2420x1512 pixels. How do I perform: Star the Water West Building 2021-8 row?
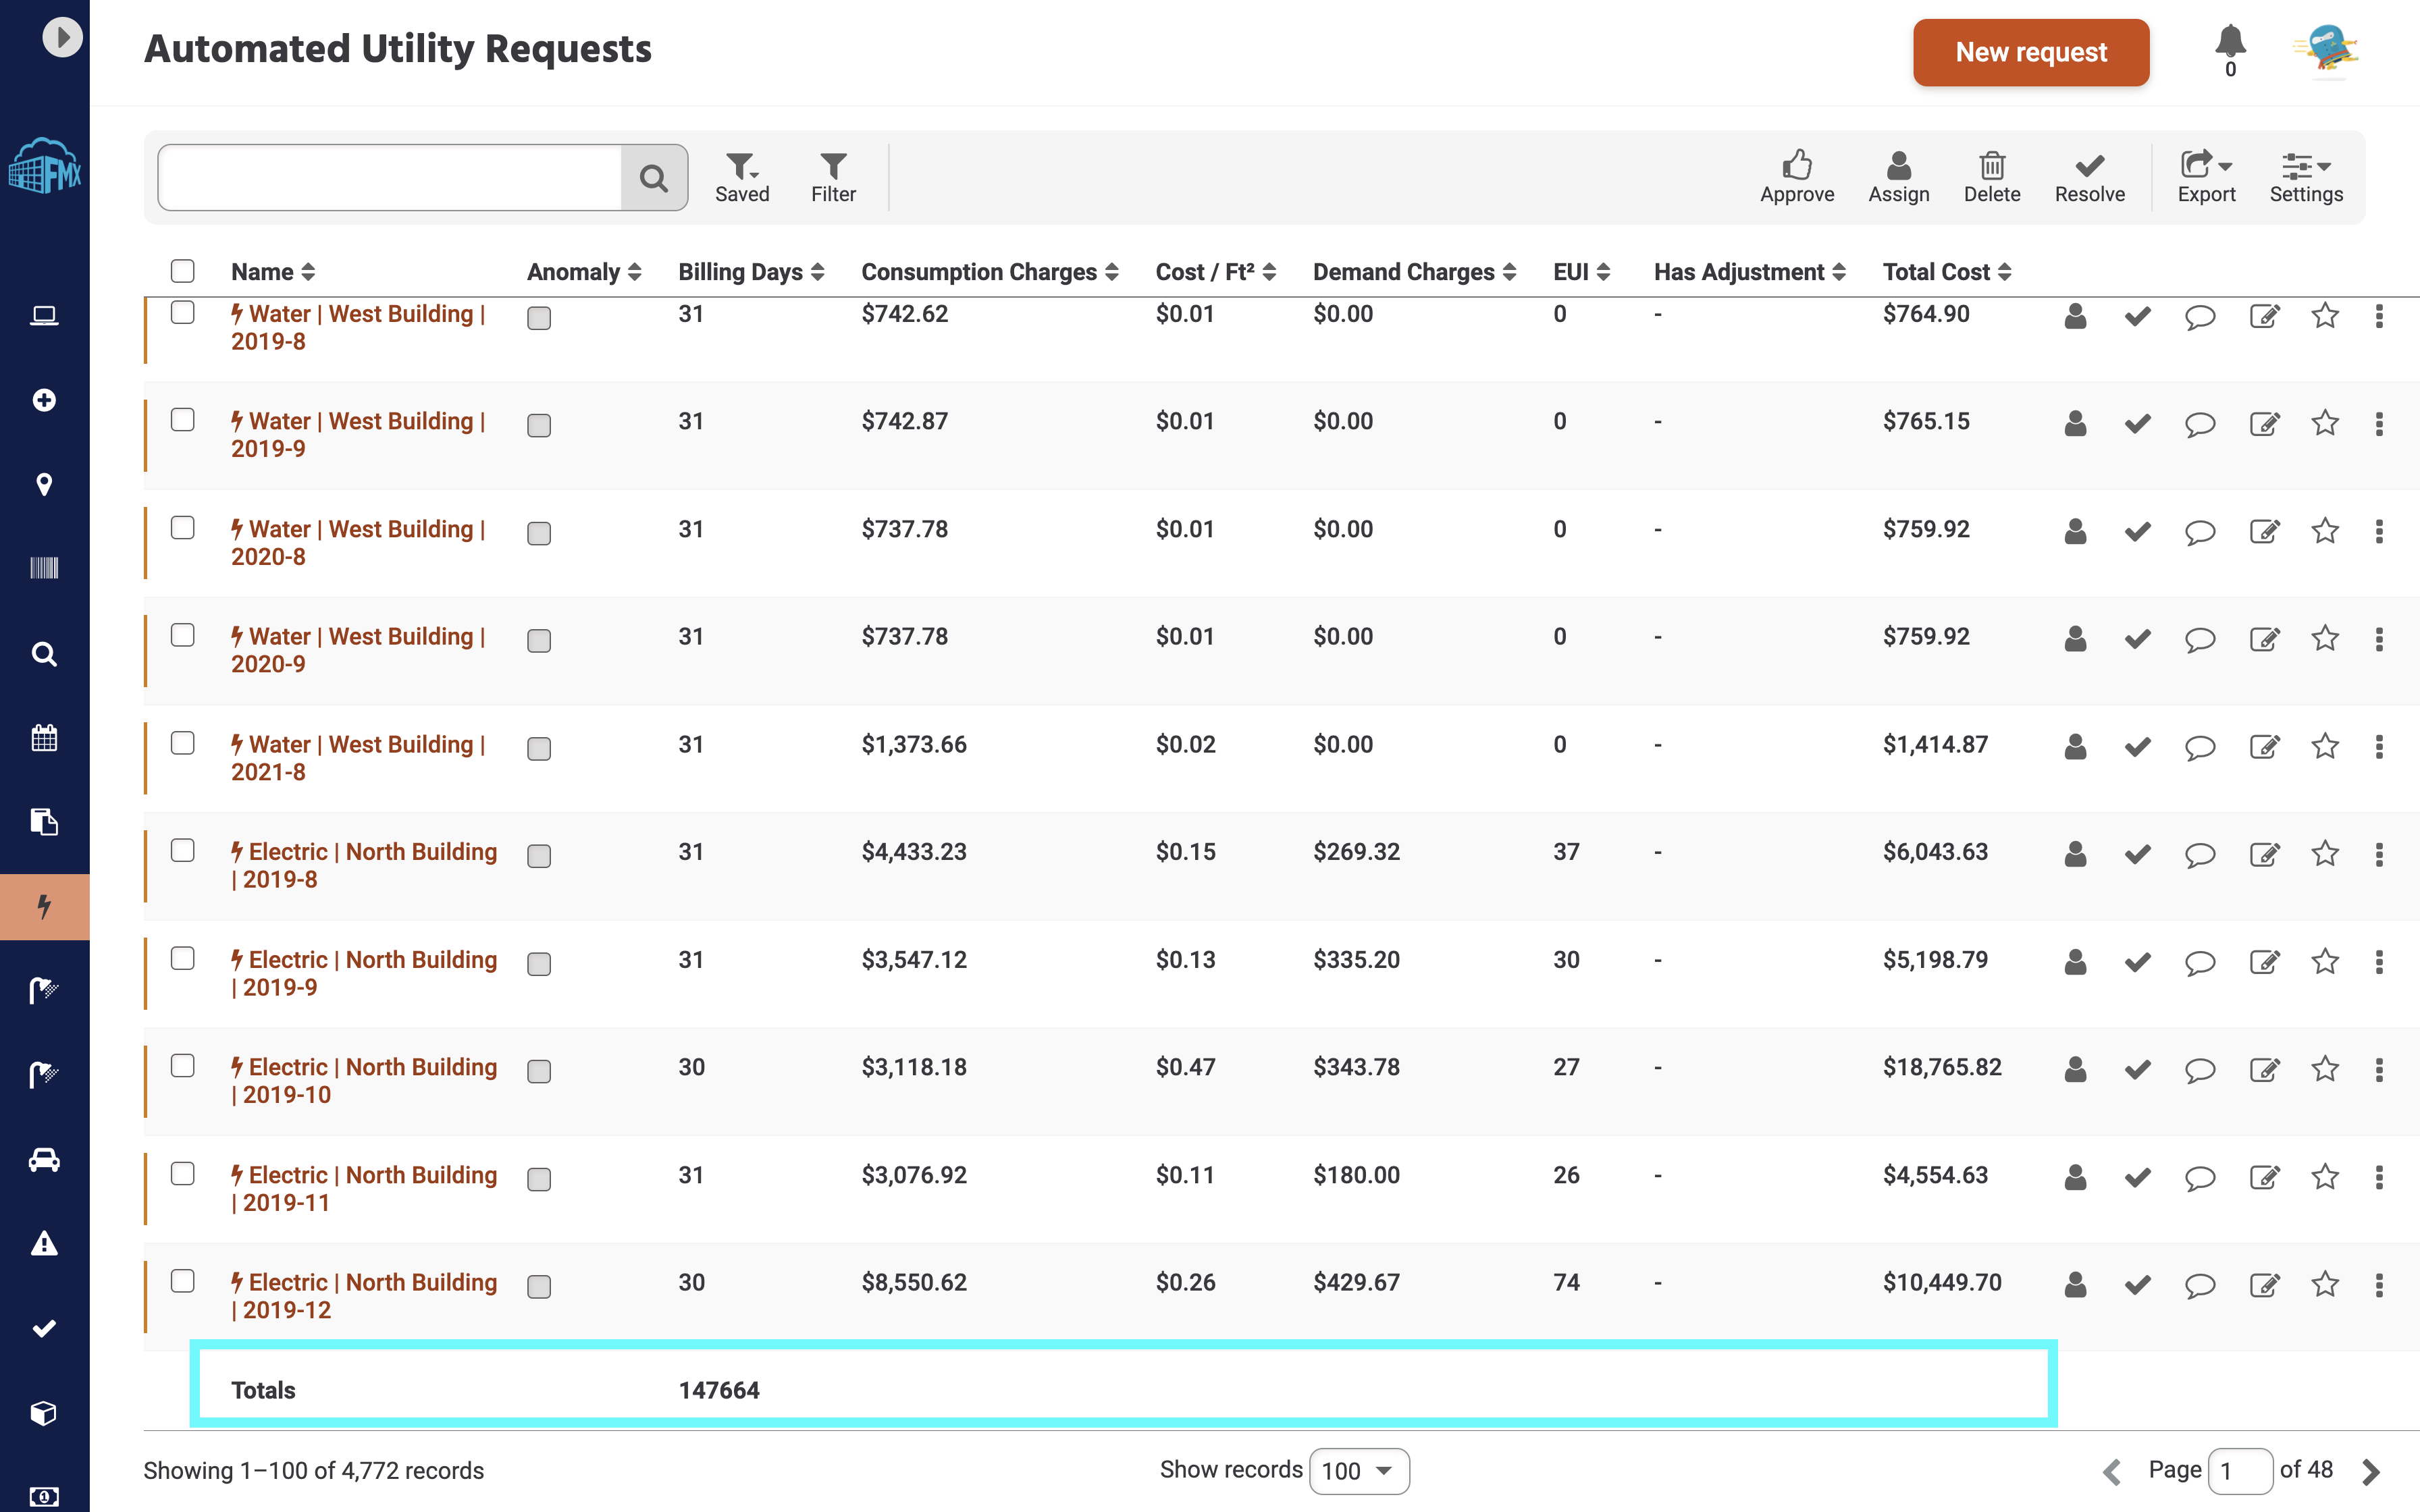coord(2325,746)
